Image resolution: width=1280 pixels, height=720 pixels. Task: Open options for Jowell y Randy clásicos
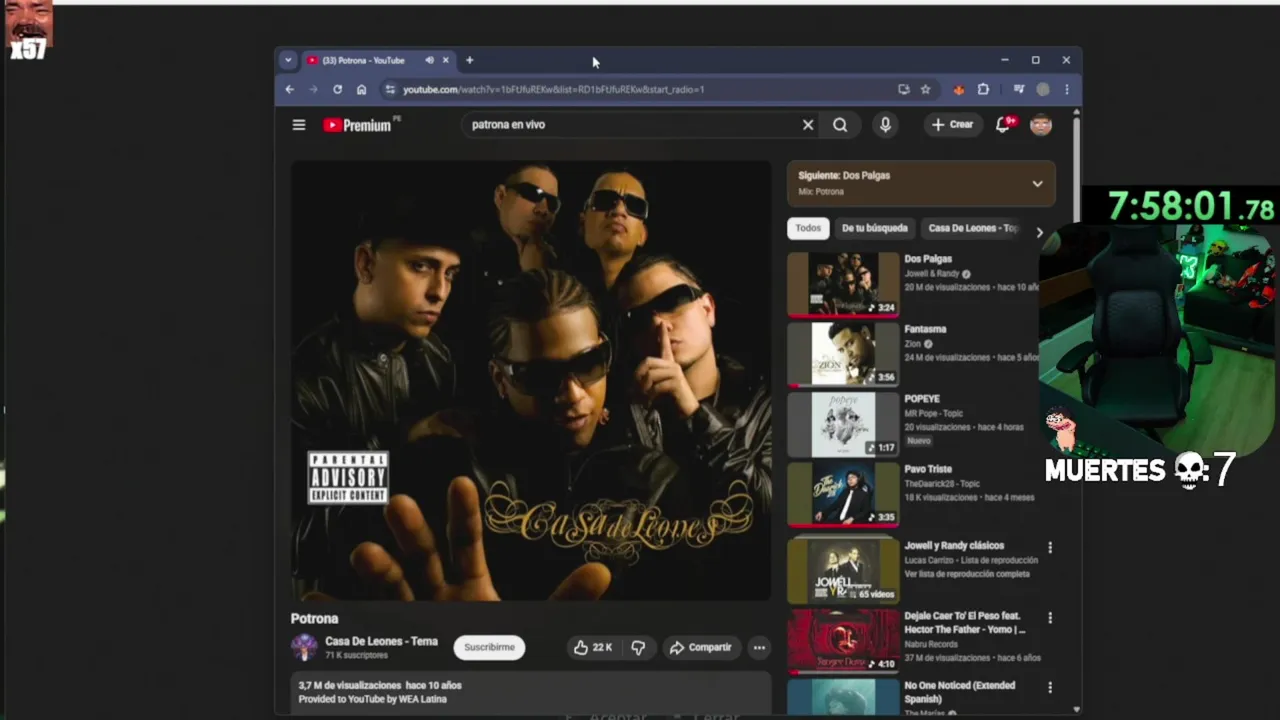(1050, 548)
